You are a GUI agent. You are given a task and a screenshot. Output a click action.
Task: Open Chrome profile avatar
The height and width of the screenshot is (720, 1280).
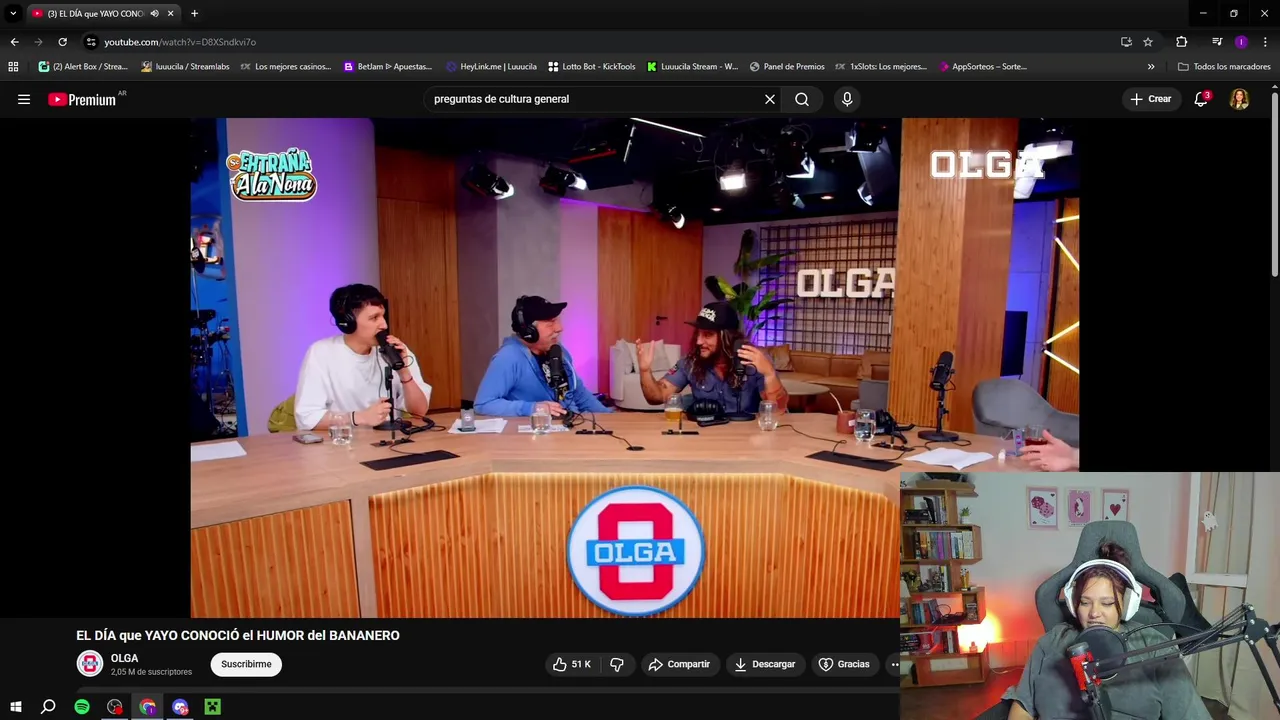(1241, 42)
